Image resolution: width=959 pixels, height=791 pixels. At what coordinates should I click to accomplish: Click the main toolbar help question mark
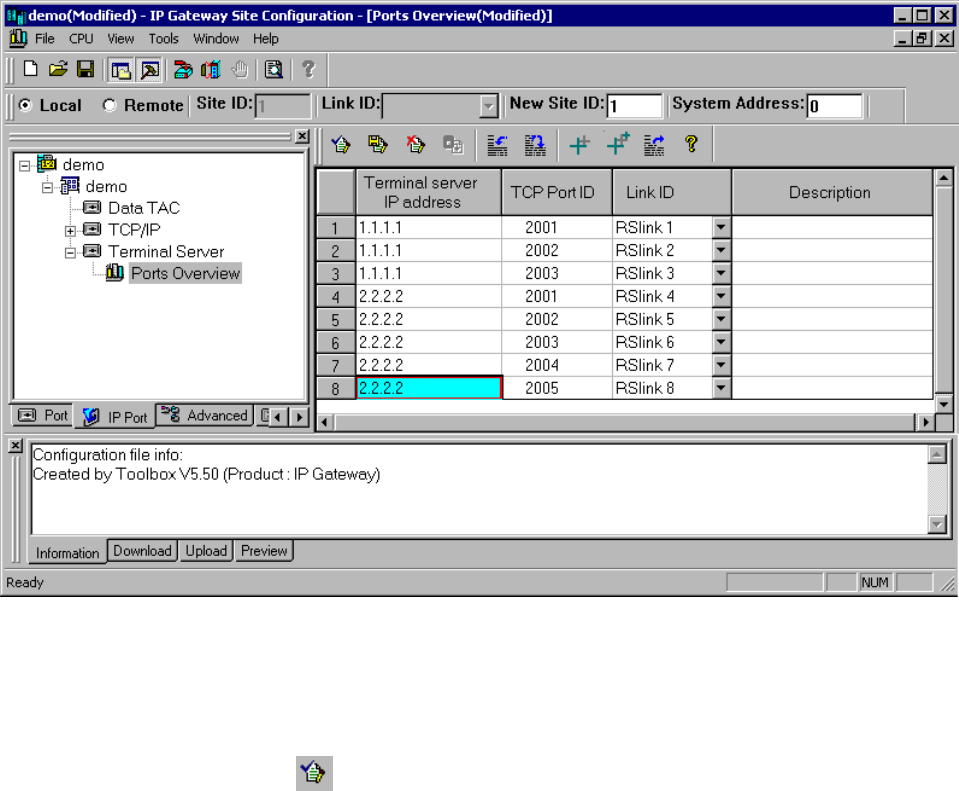(308, 70)
